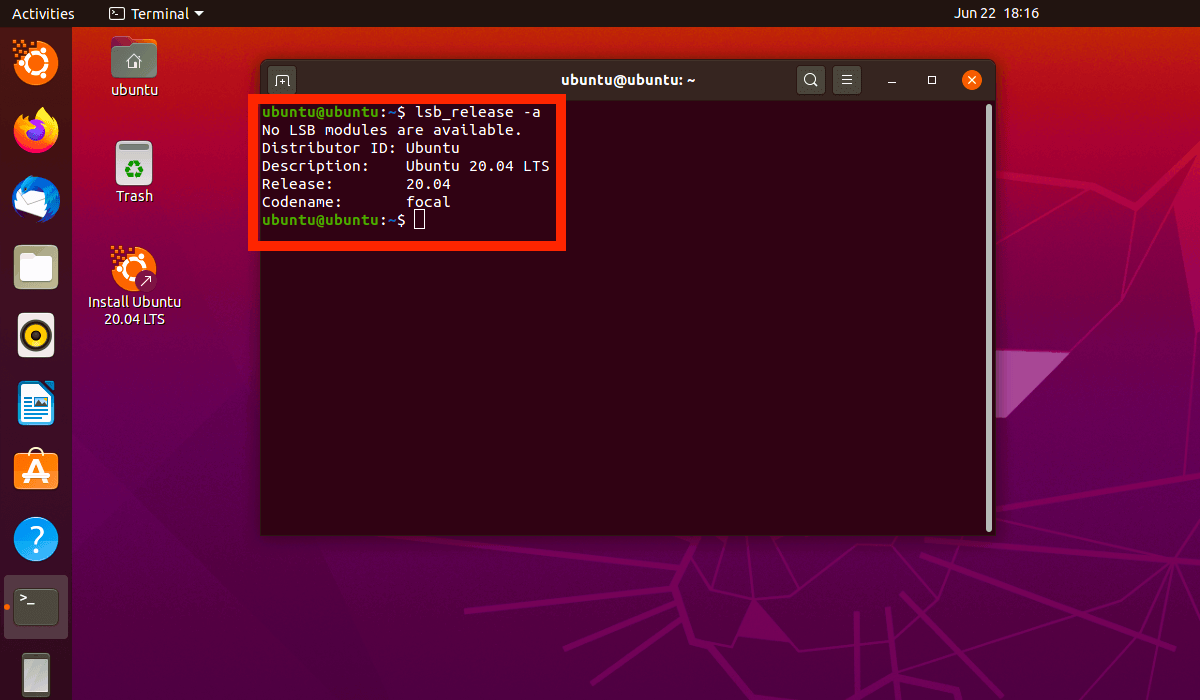This screenshot has height=700, width=1200.
Task: Click the terminal vertical scrollbar
Action: (x=988, y=317)
